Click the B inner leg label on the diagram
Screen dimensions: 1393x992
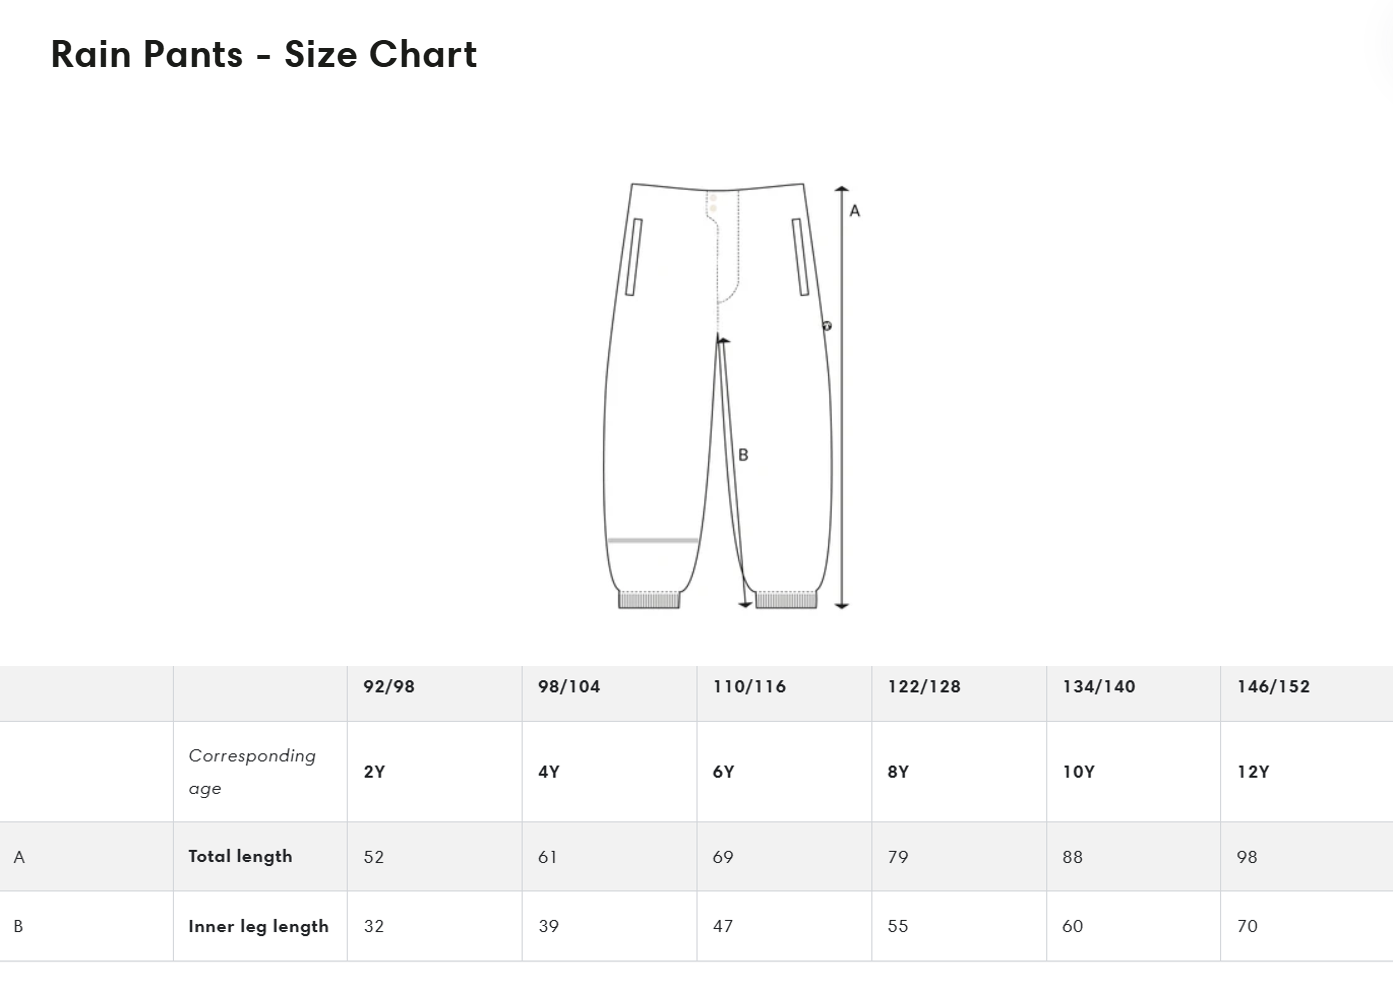(x=743, y=455)
